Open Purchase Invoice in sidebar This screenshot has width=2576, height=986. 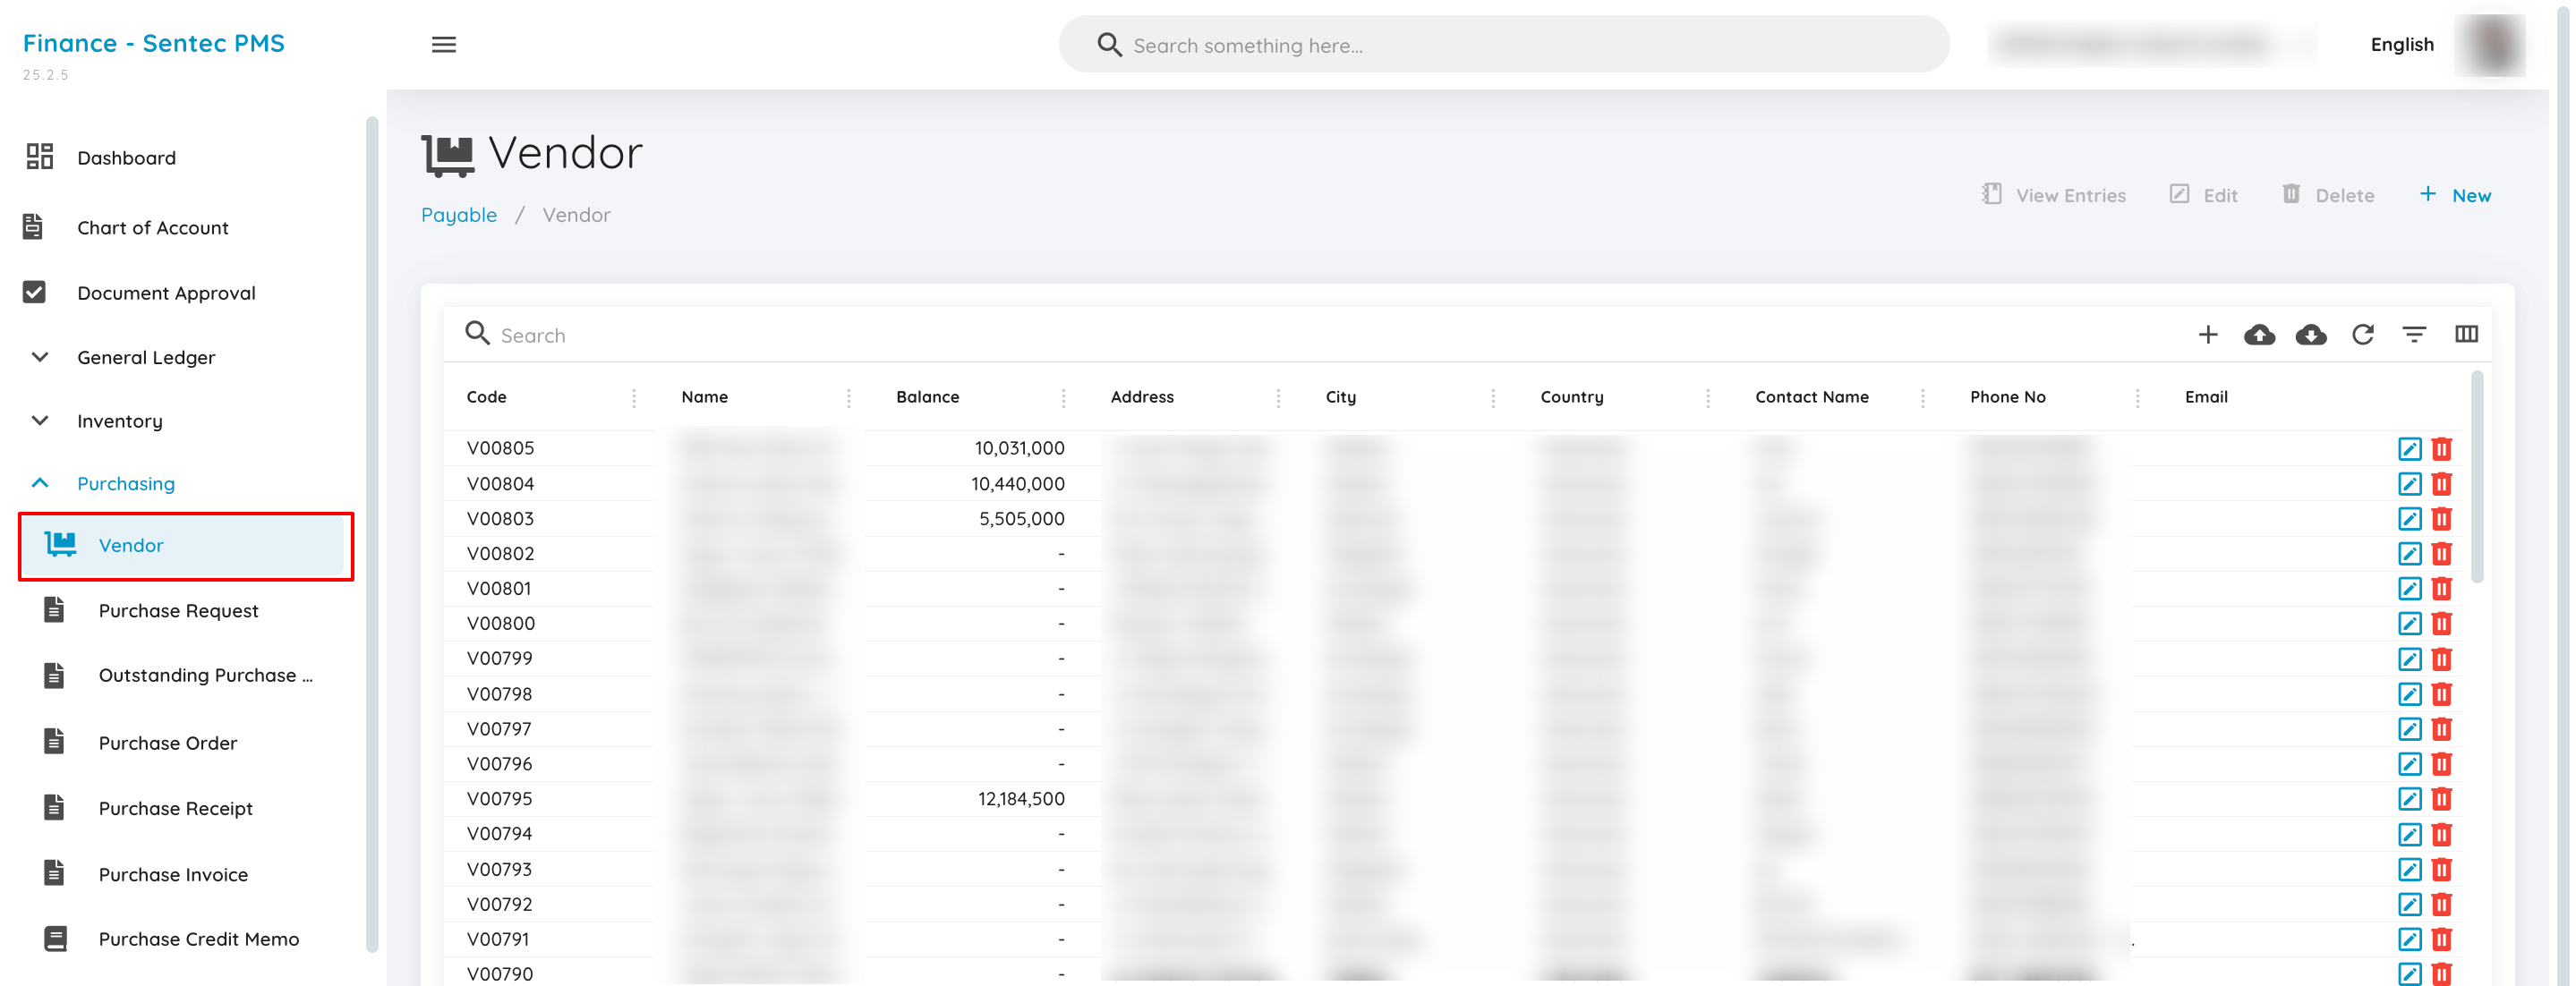173,875
